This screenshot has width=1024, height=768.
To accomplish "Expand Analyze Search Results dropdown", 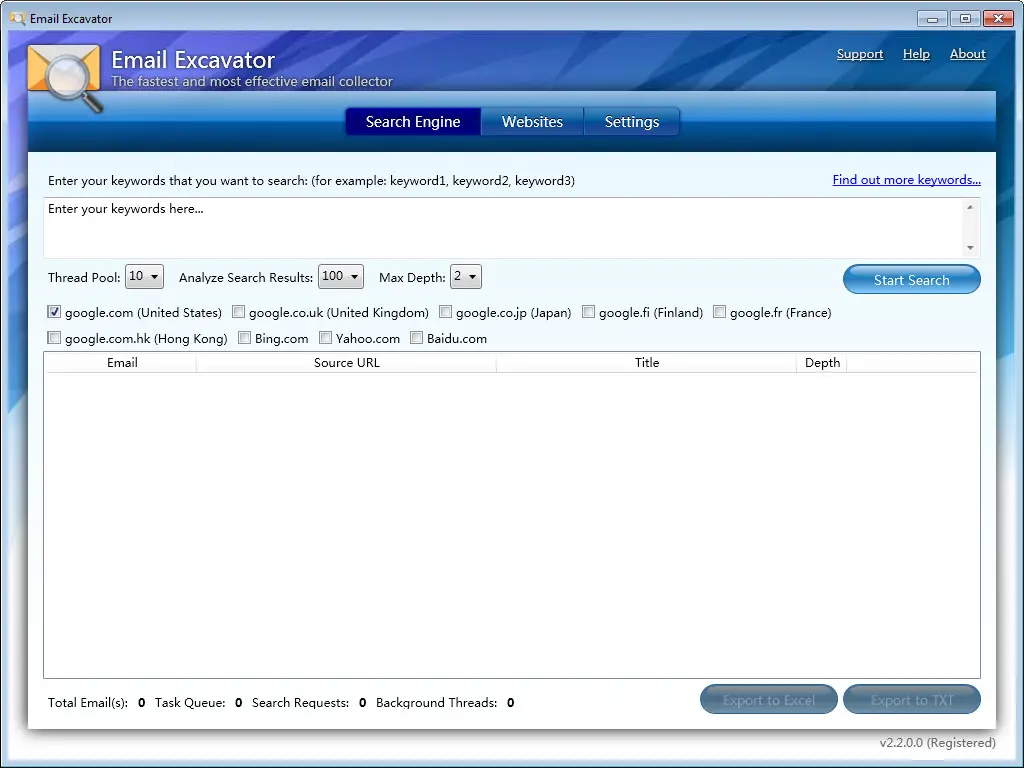I will (341, 277).
